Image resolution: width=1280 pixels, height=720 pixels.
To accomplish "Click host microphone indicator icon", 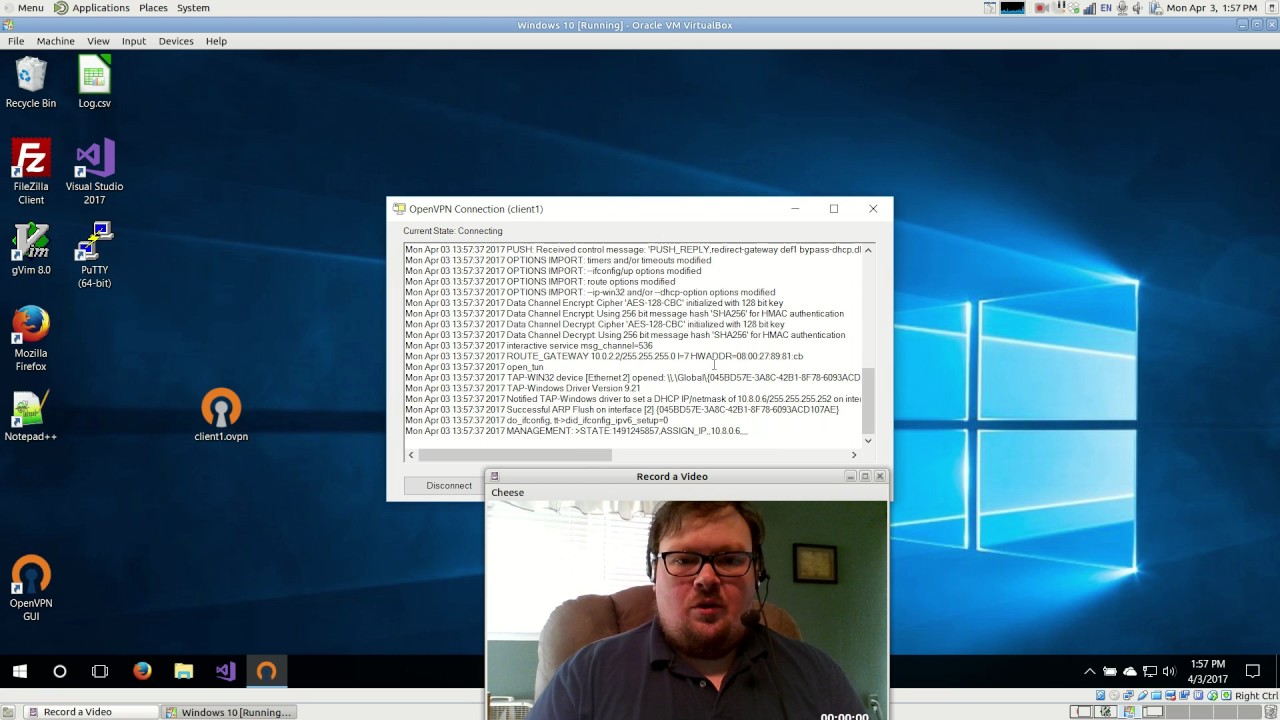I will [1122, 8].
